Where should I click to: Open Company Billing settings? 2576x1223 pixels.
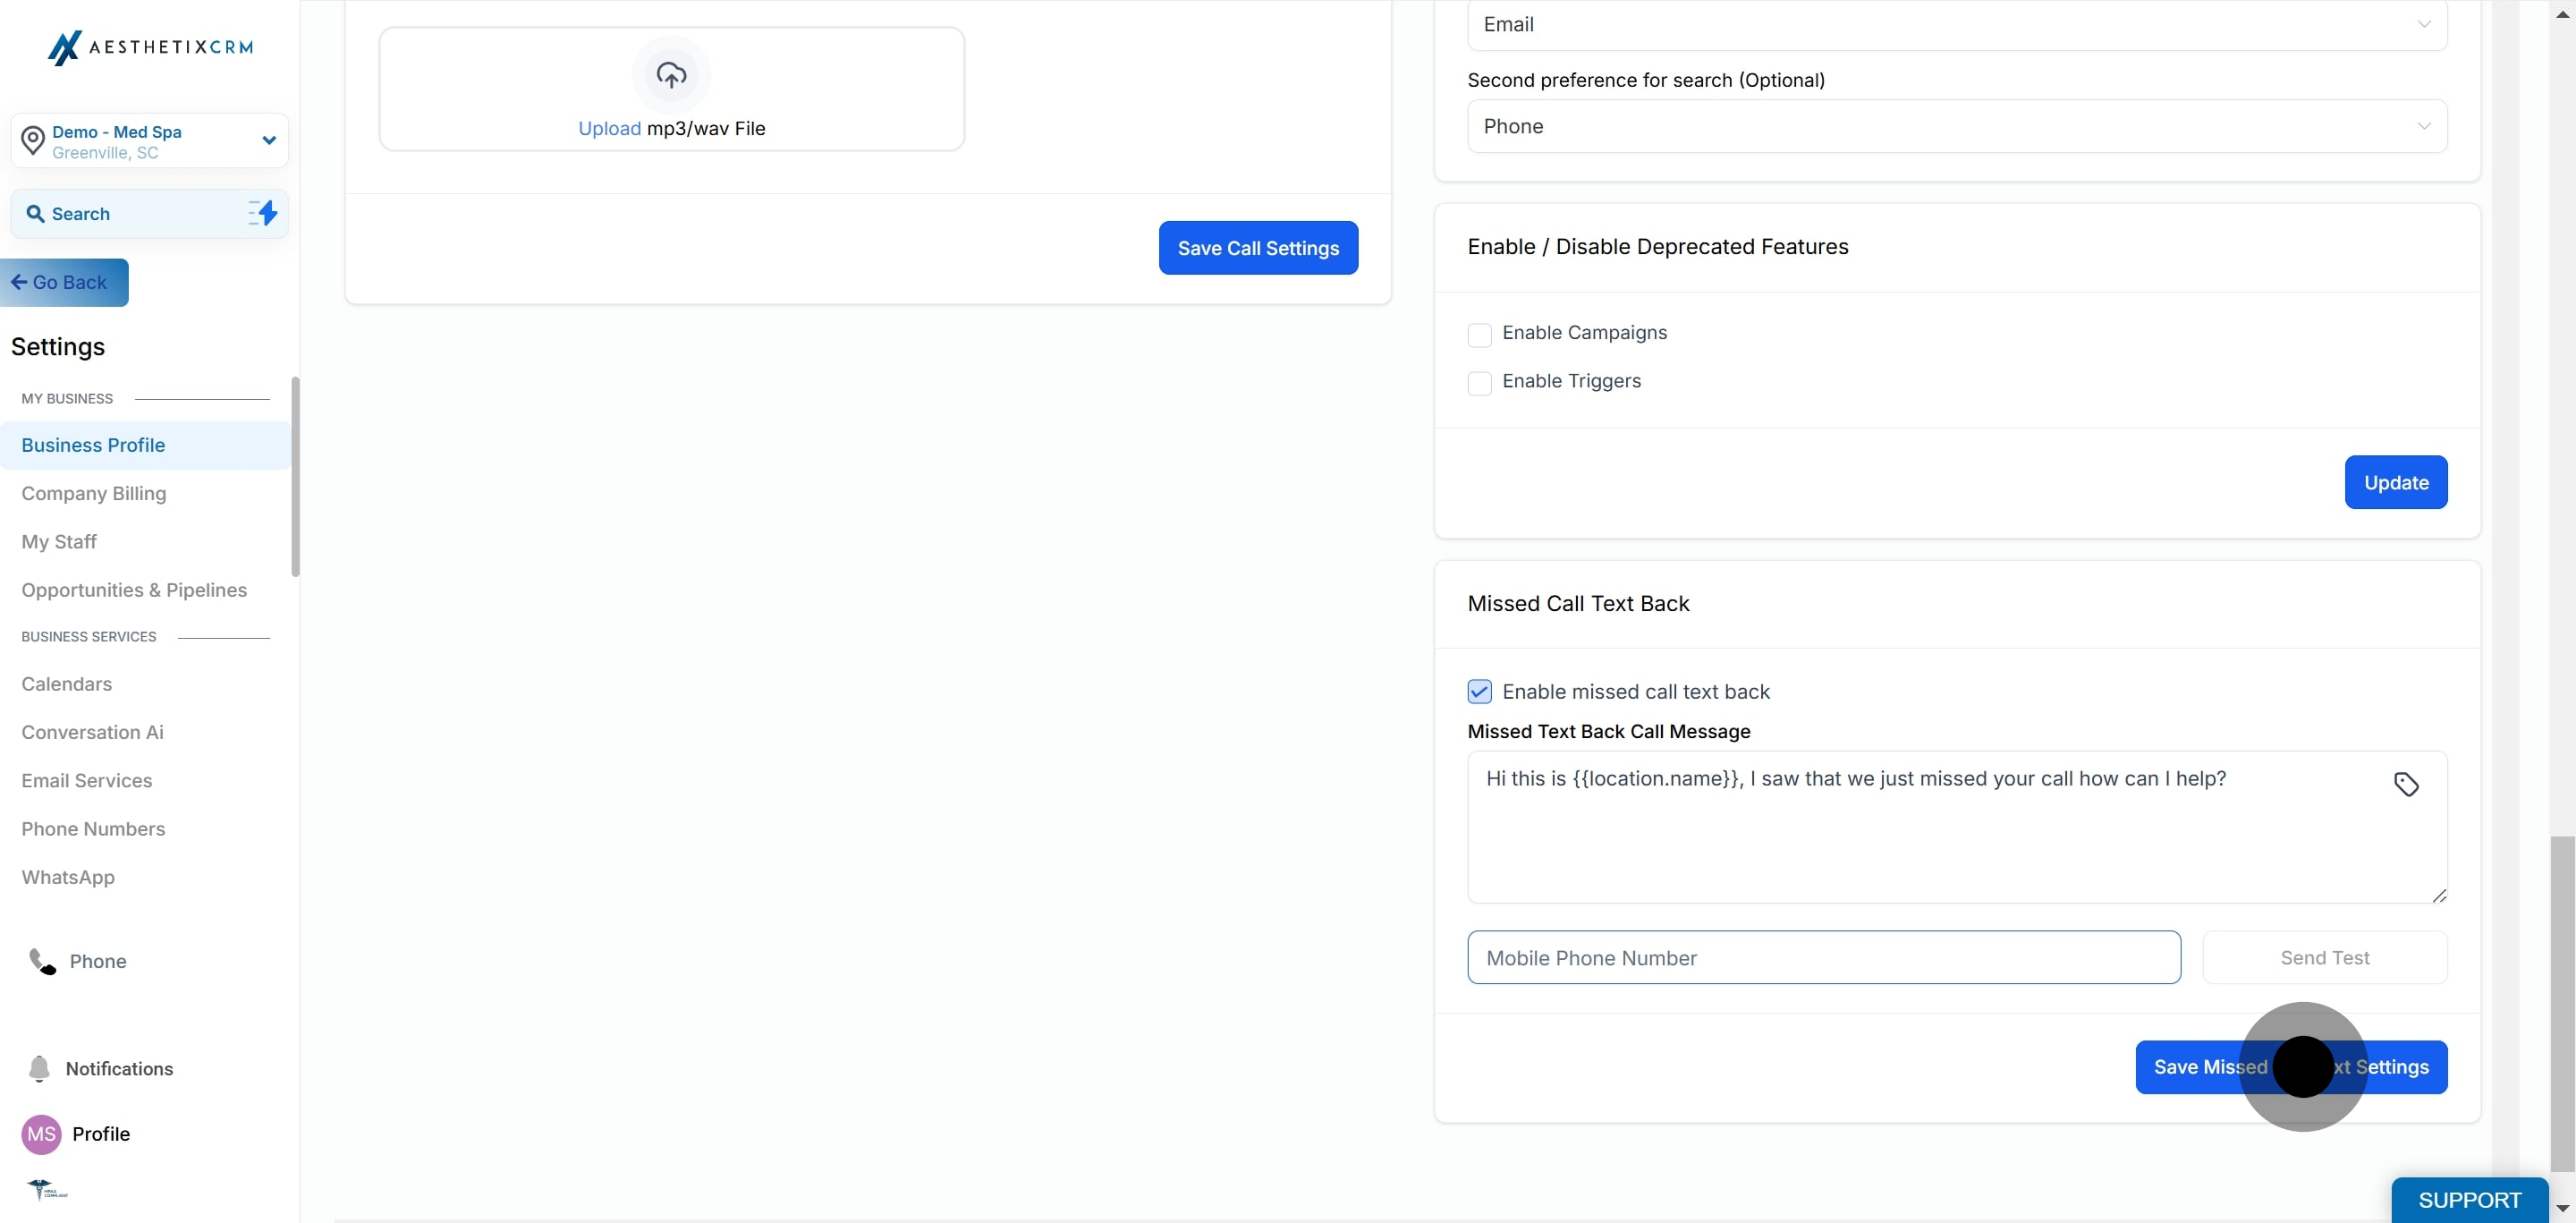tap(94, 493)
